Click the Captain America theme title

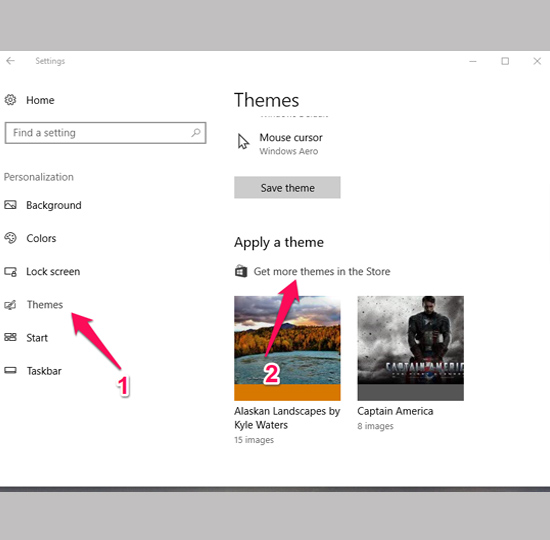point(395,411)
